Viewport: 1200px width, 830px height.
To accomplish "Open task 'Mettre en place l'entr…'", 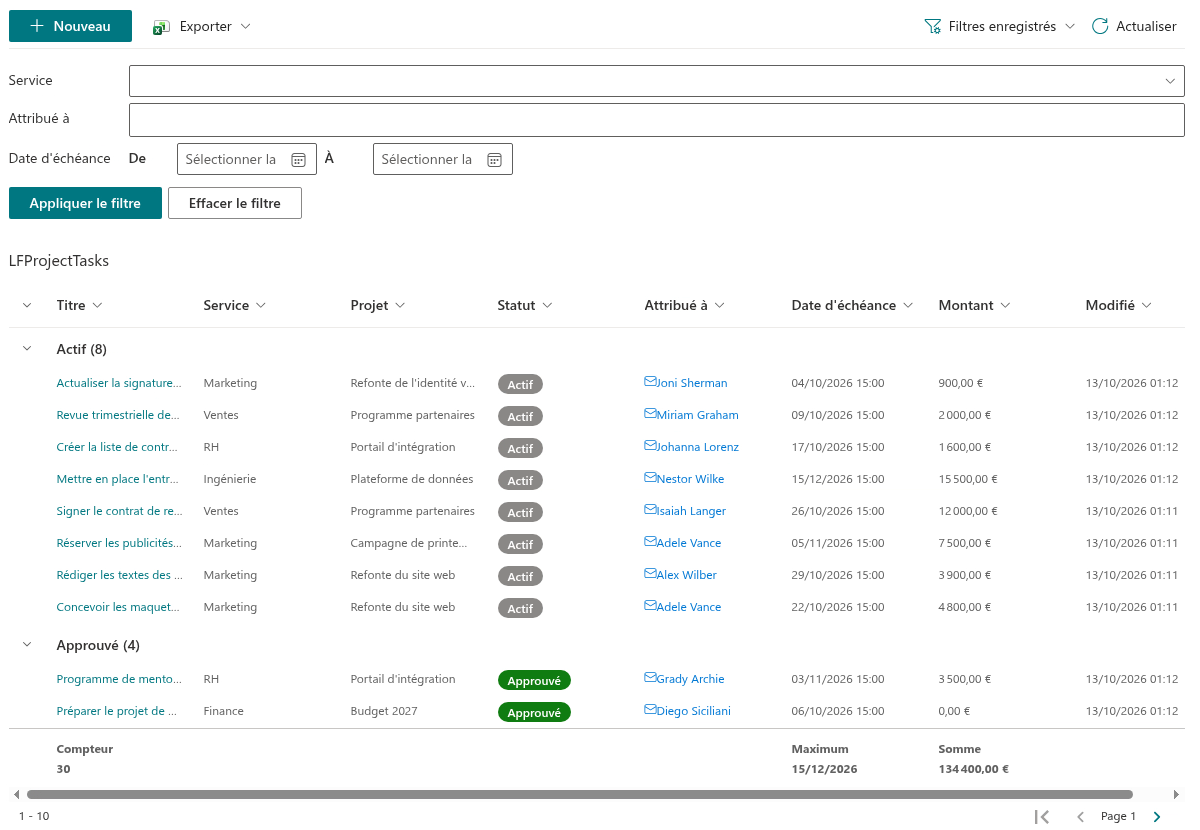I will coord(118,479).
